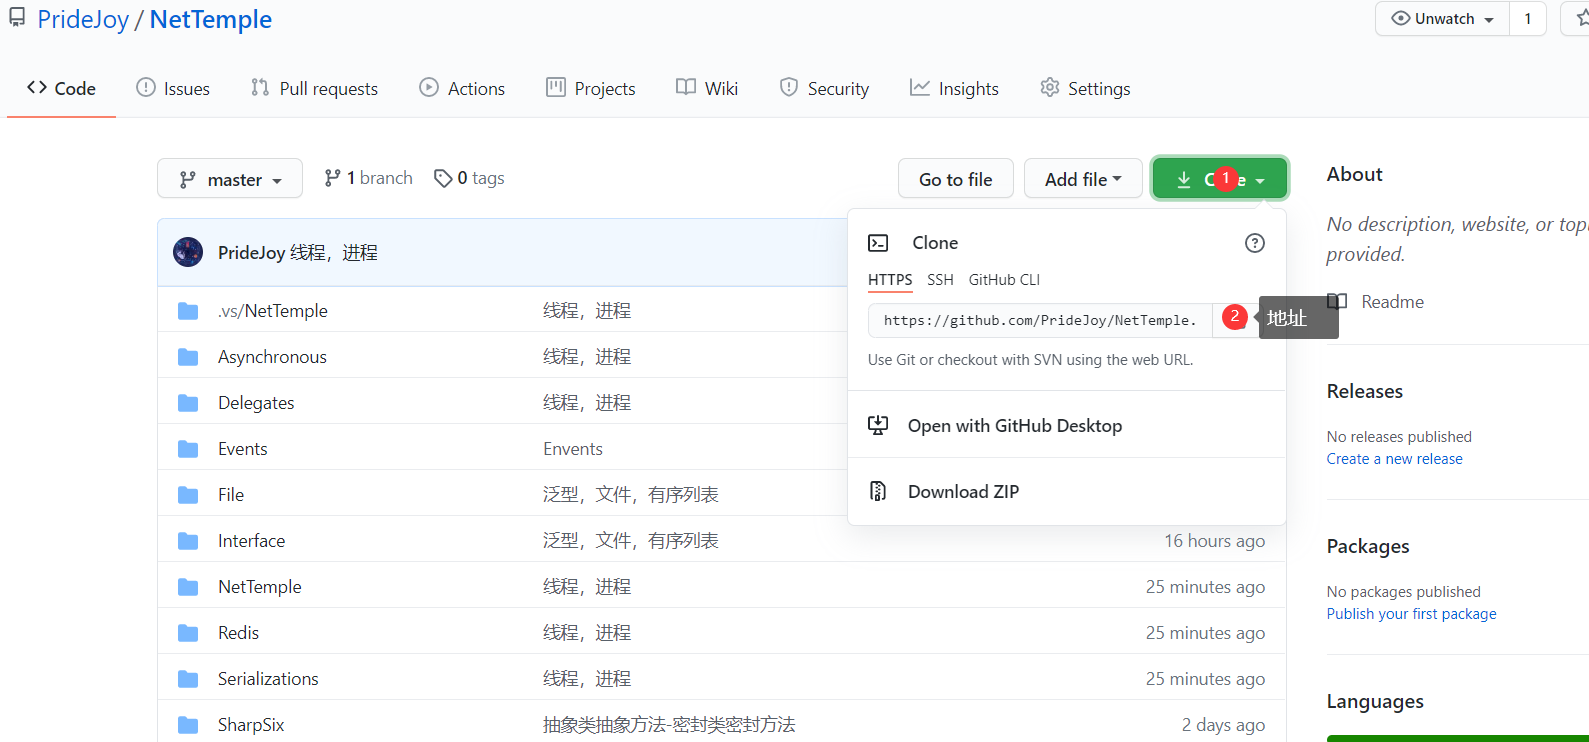Screen dimensions: 1589x742
Task: Open the Projects tab
Action: (x=591, y=88)
